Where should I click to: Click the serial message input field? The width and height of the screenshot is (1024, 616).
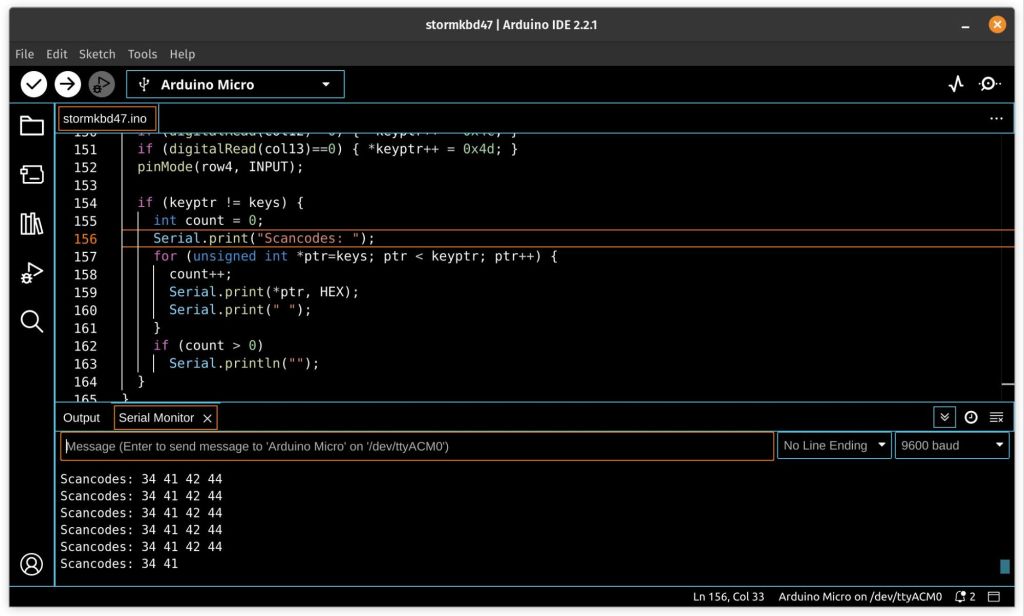(416, 446)
